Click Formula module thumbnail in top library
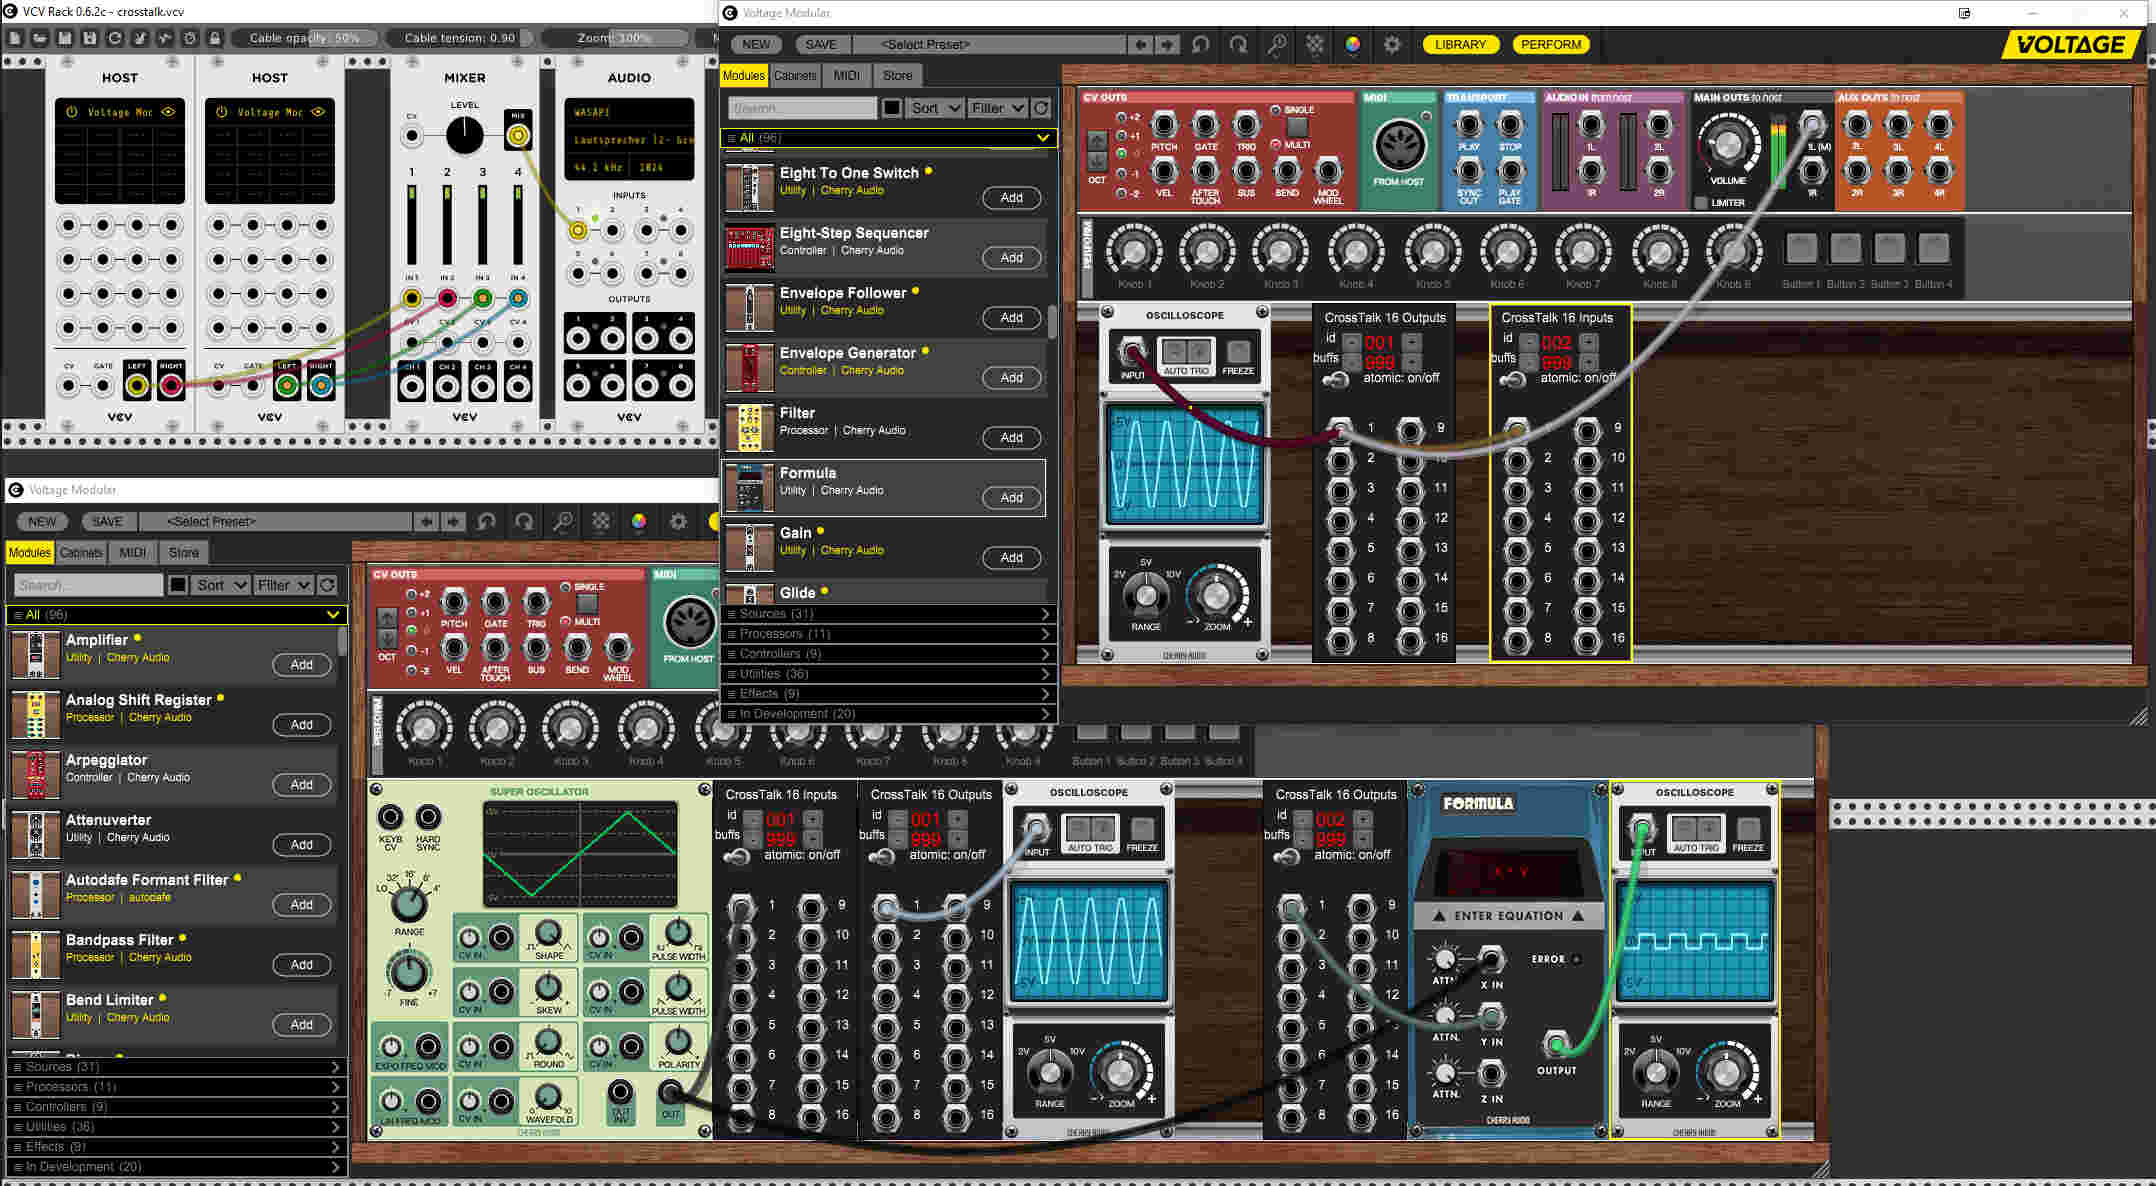Image resolution: width=2156 pixels, height=1186 pixels. (x=749, y=488)
